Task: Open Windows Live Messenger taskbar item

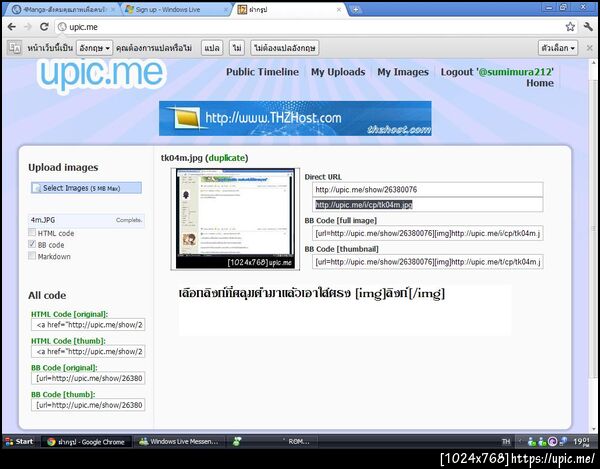Action: click(179, 441)
